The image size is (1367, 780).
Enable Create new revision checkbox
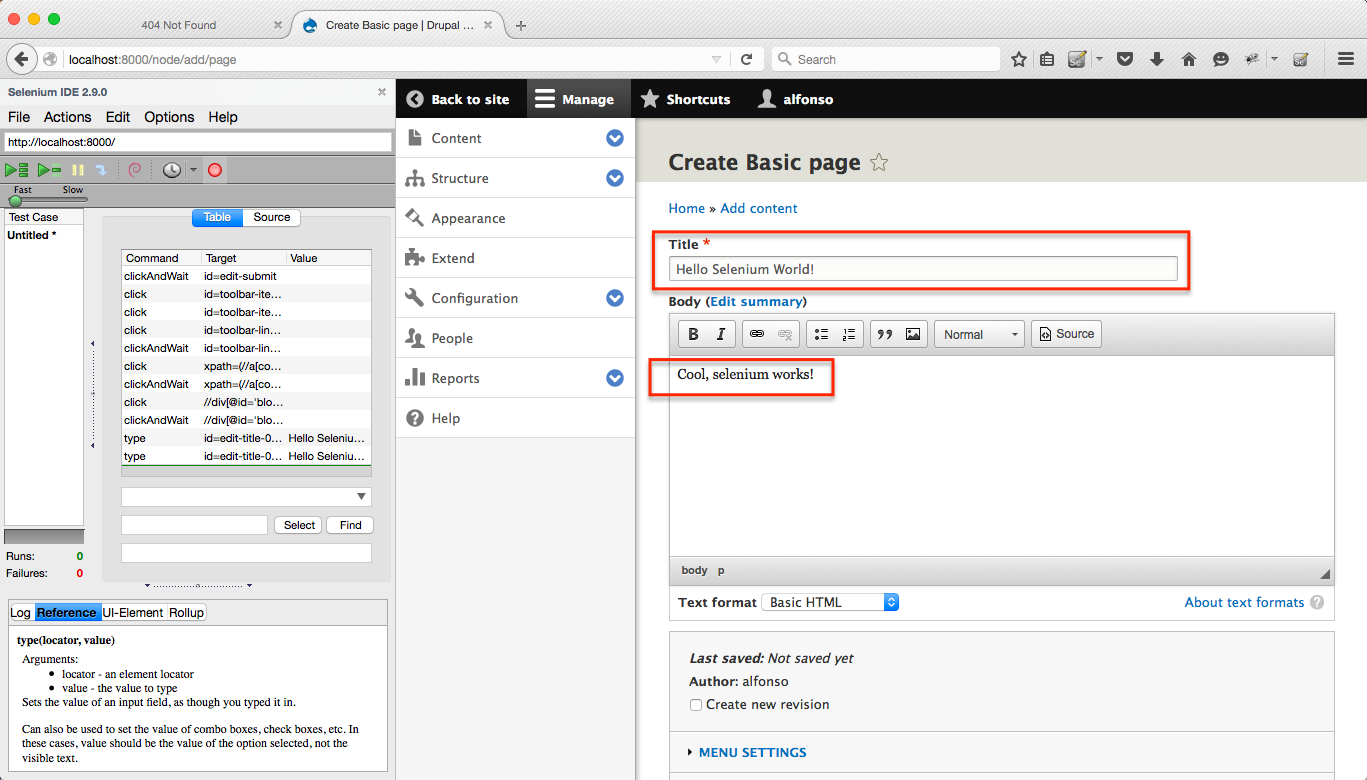pos(696,705)
